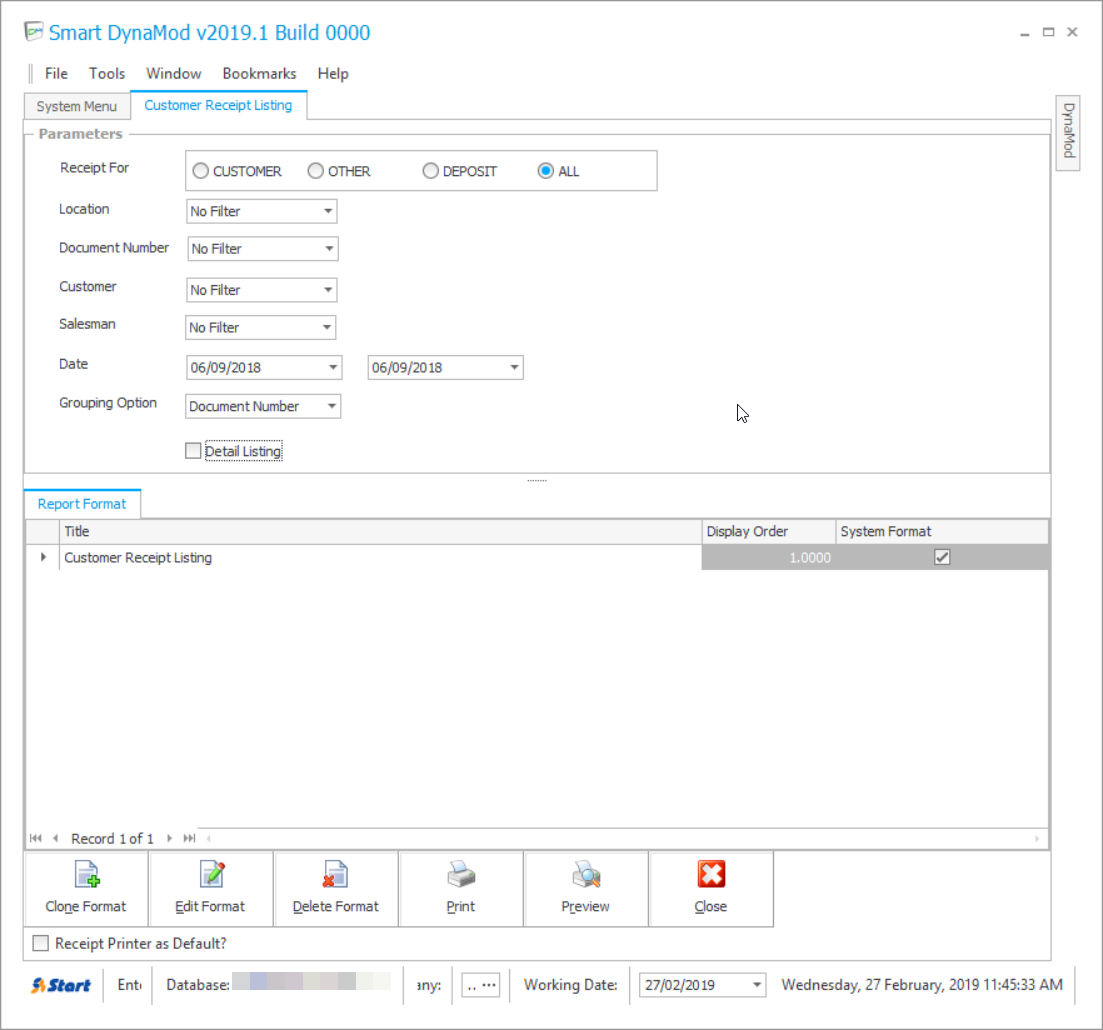Sort by the System Format column header
This screenshot has height=1030, width=1103.
pos(942,531)
